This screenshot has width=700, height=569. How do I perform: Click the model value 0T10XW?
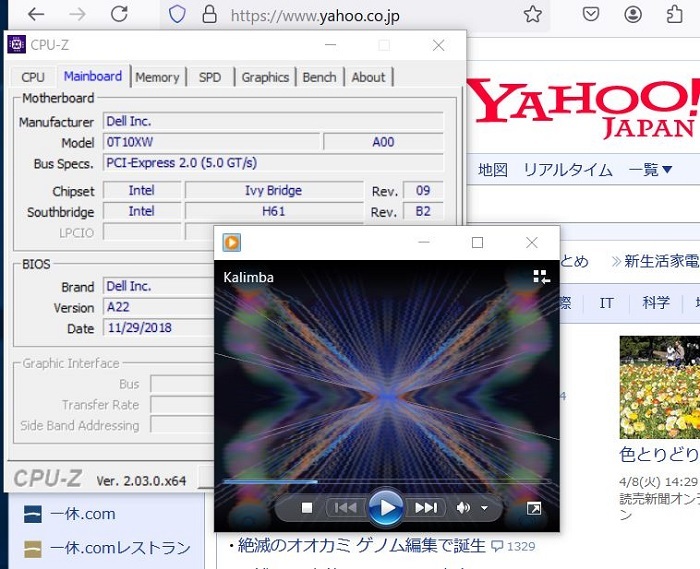pyautogui.click(x=212, y=142)
